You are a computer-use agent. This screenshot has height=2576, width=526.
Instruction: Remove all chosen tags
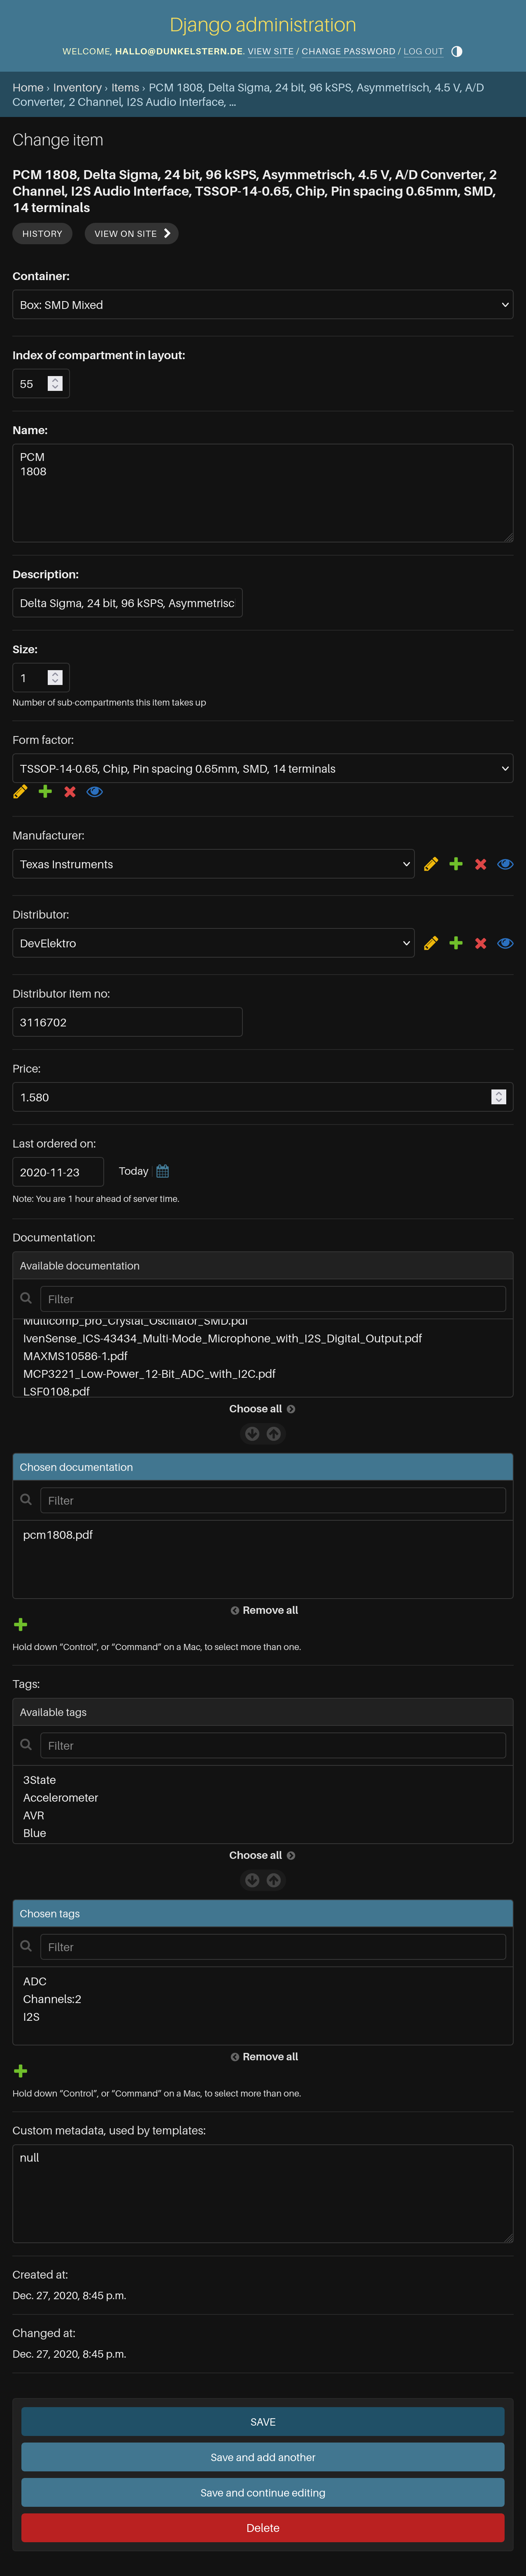(264, 2057)
